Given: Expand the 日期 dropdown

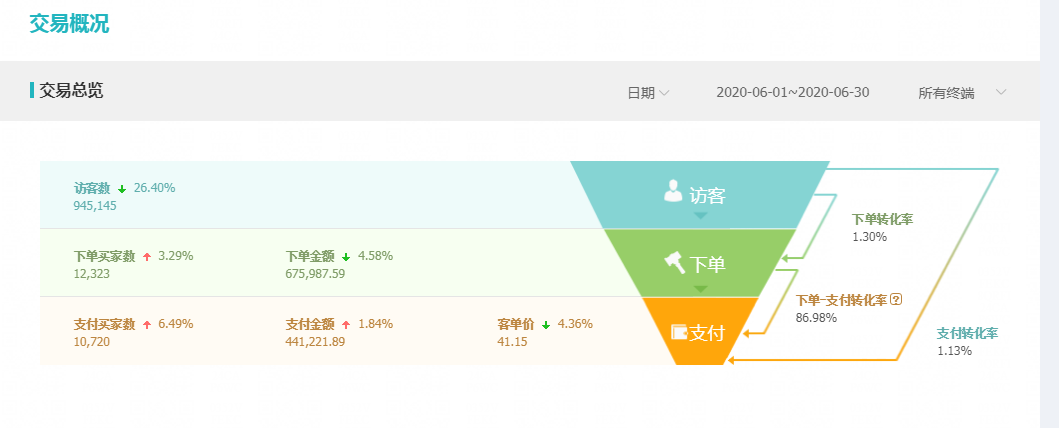Looking at the screenshot, I should (x=648, y=93).
